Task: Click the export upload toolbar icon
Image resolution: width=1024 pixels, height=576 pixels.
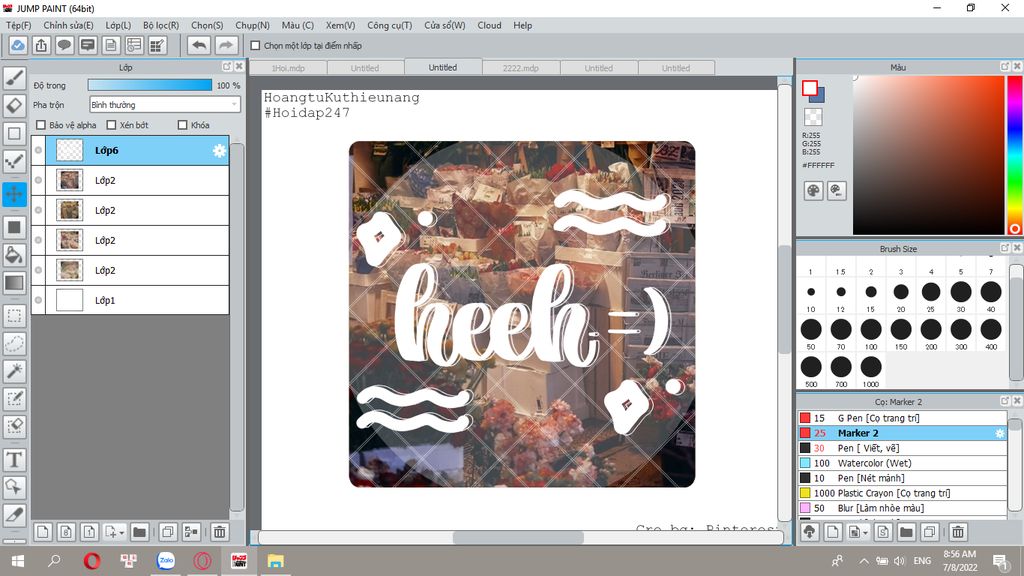Action: (x=41, y=45)
